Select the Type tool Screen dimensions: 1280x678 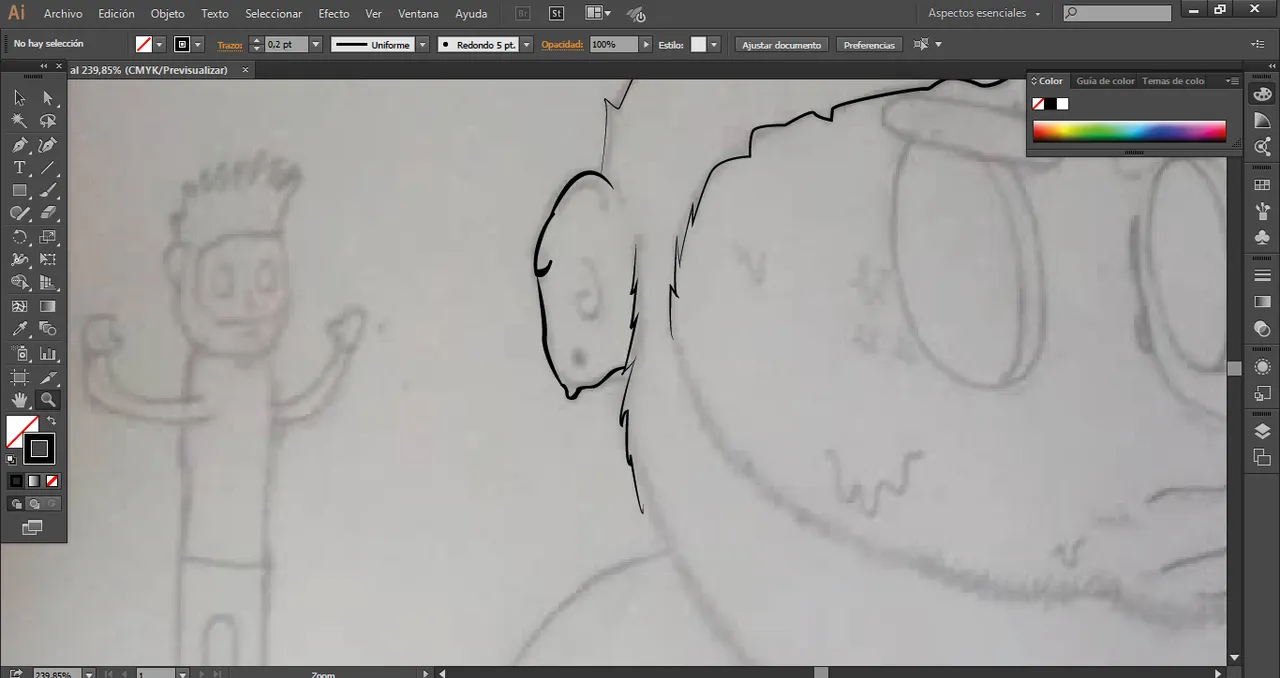pos(20,168)
